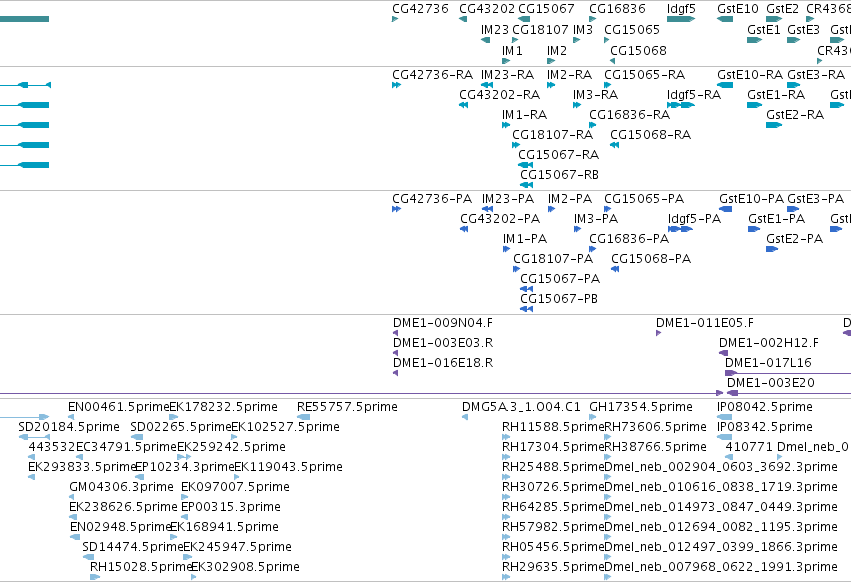Image resolution: width=851 pixels, height=582 pixels.
Task: Select EST SD20184.5prime
Action: (69, 427)
